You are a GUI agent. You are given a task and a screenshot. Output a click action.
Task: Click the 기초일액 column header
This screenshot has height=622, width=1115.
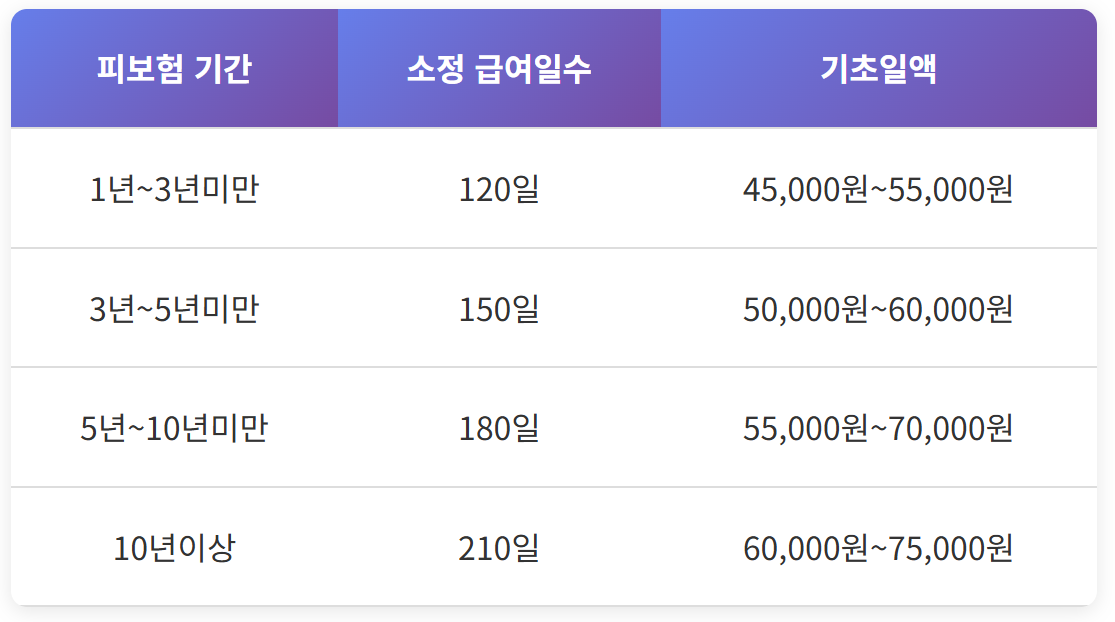point(879,68)
